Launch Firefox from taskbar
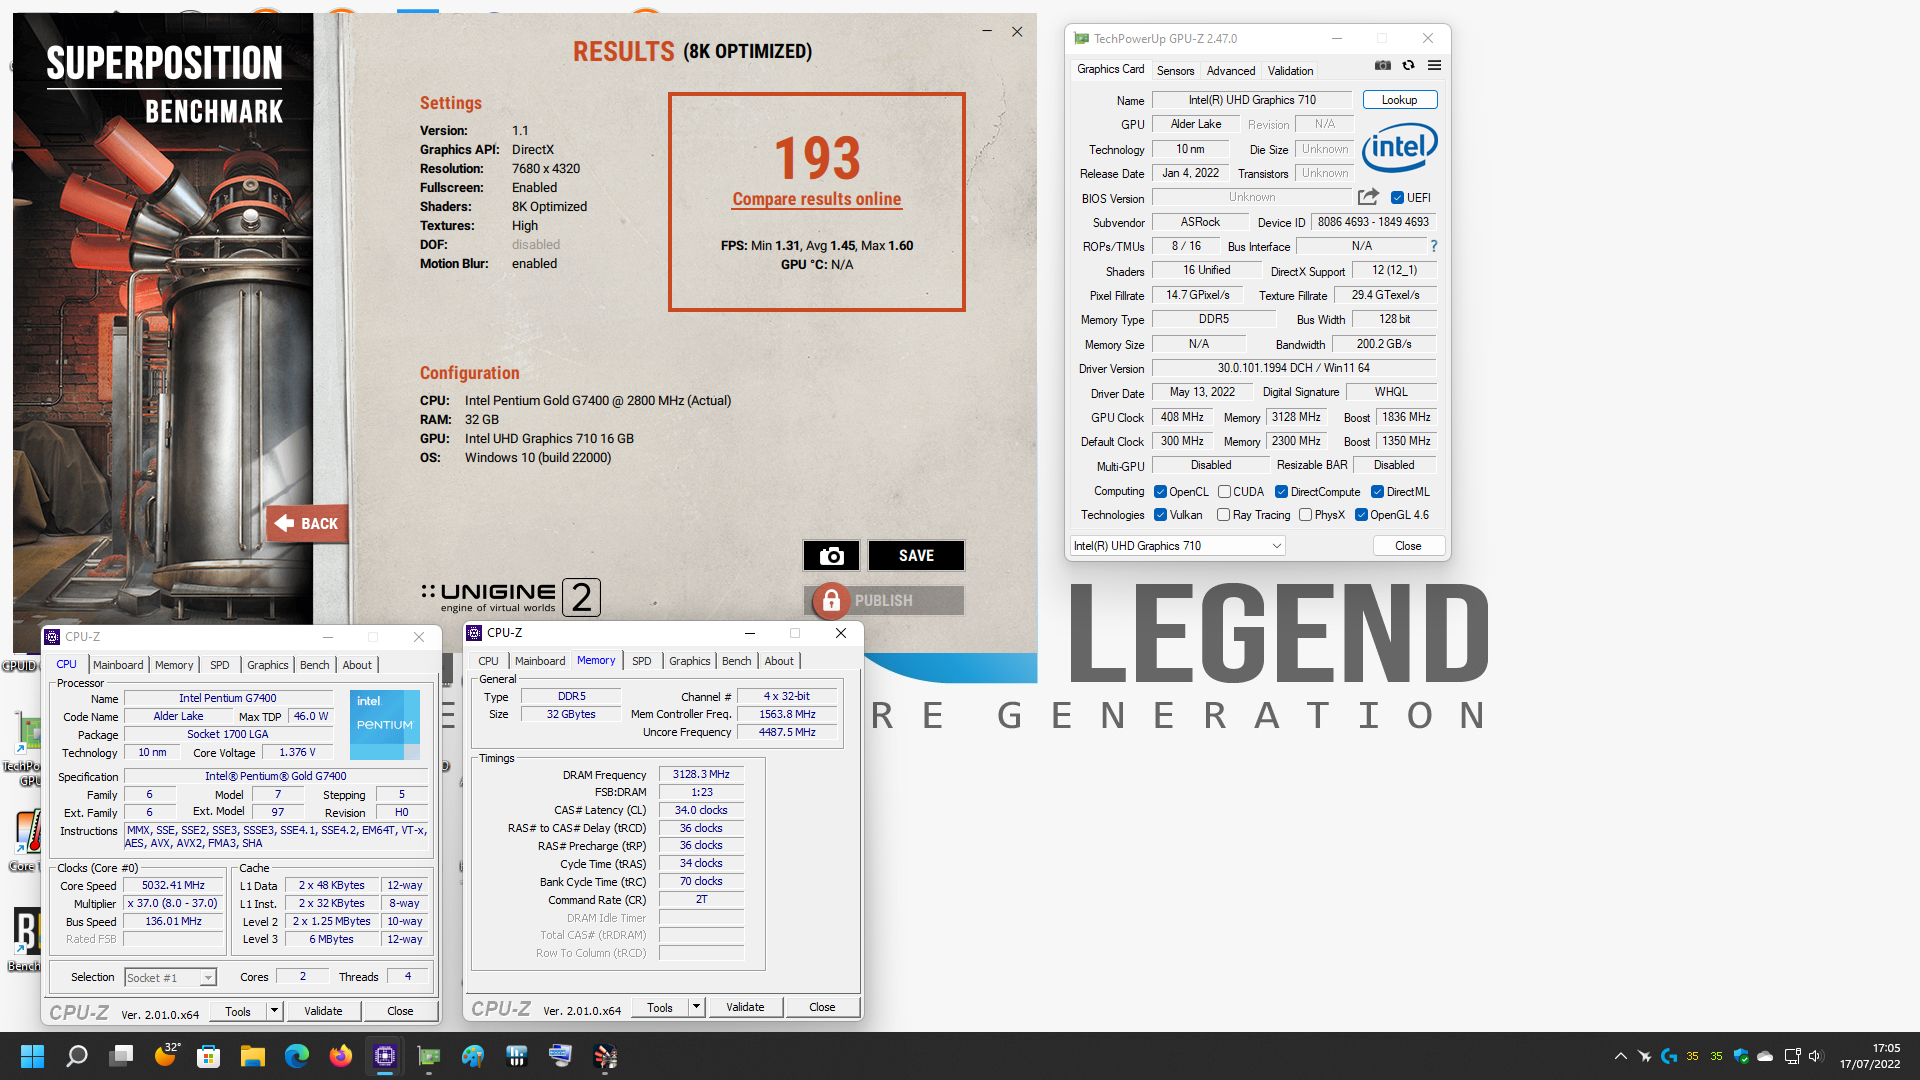Screen dimensions: 1920x1080 [x=341, y=1056]
